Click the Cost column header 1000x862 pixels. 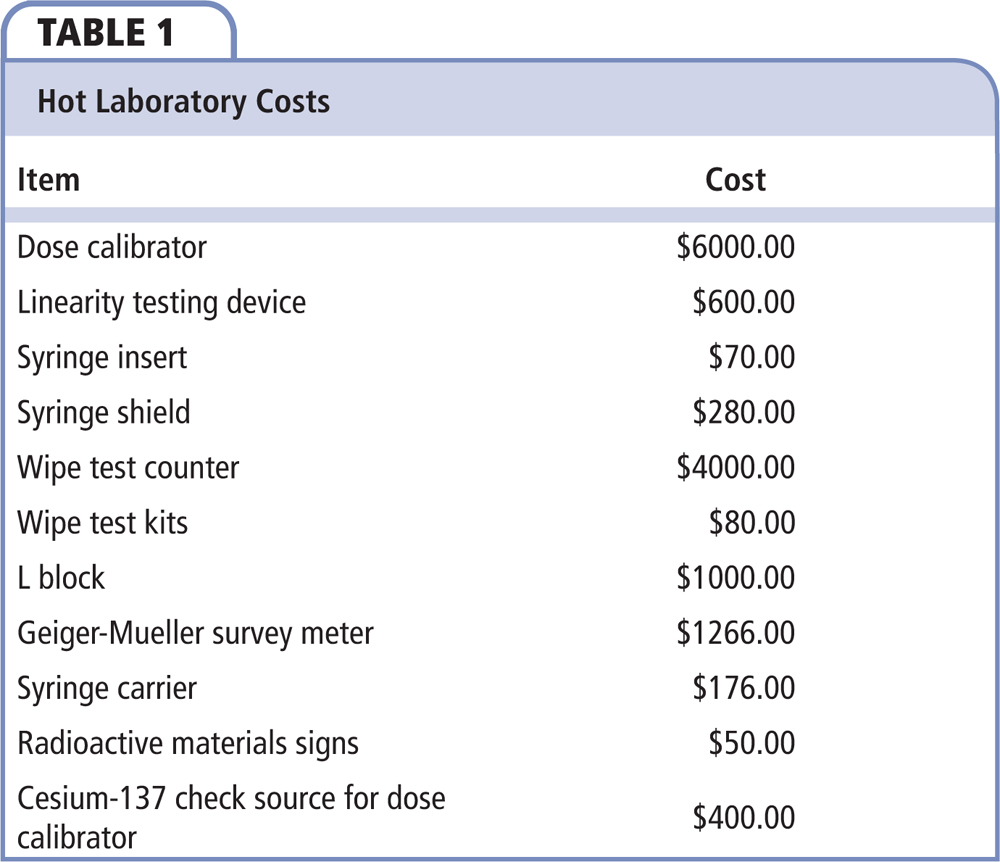tap(735, 180)
